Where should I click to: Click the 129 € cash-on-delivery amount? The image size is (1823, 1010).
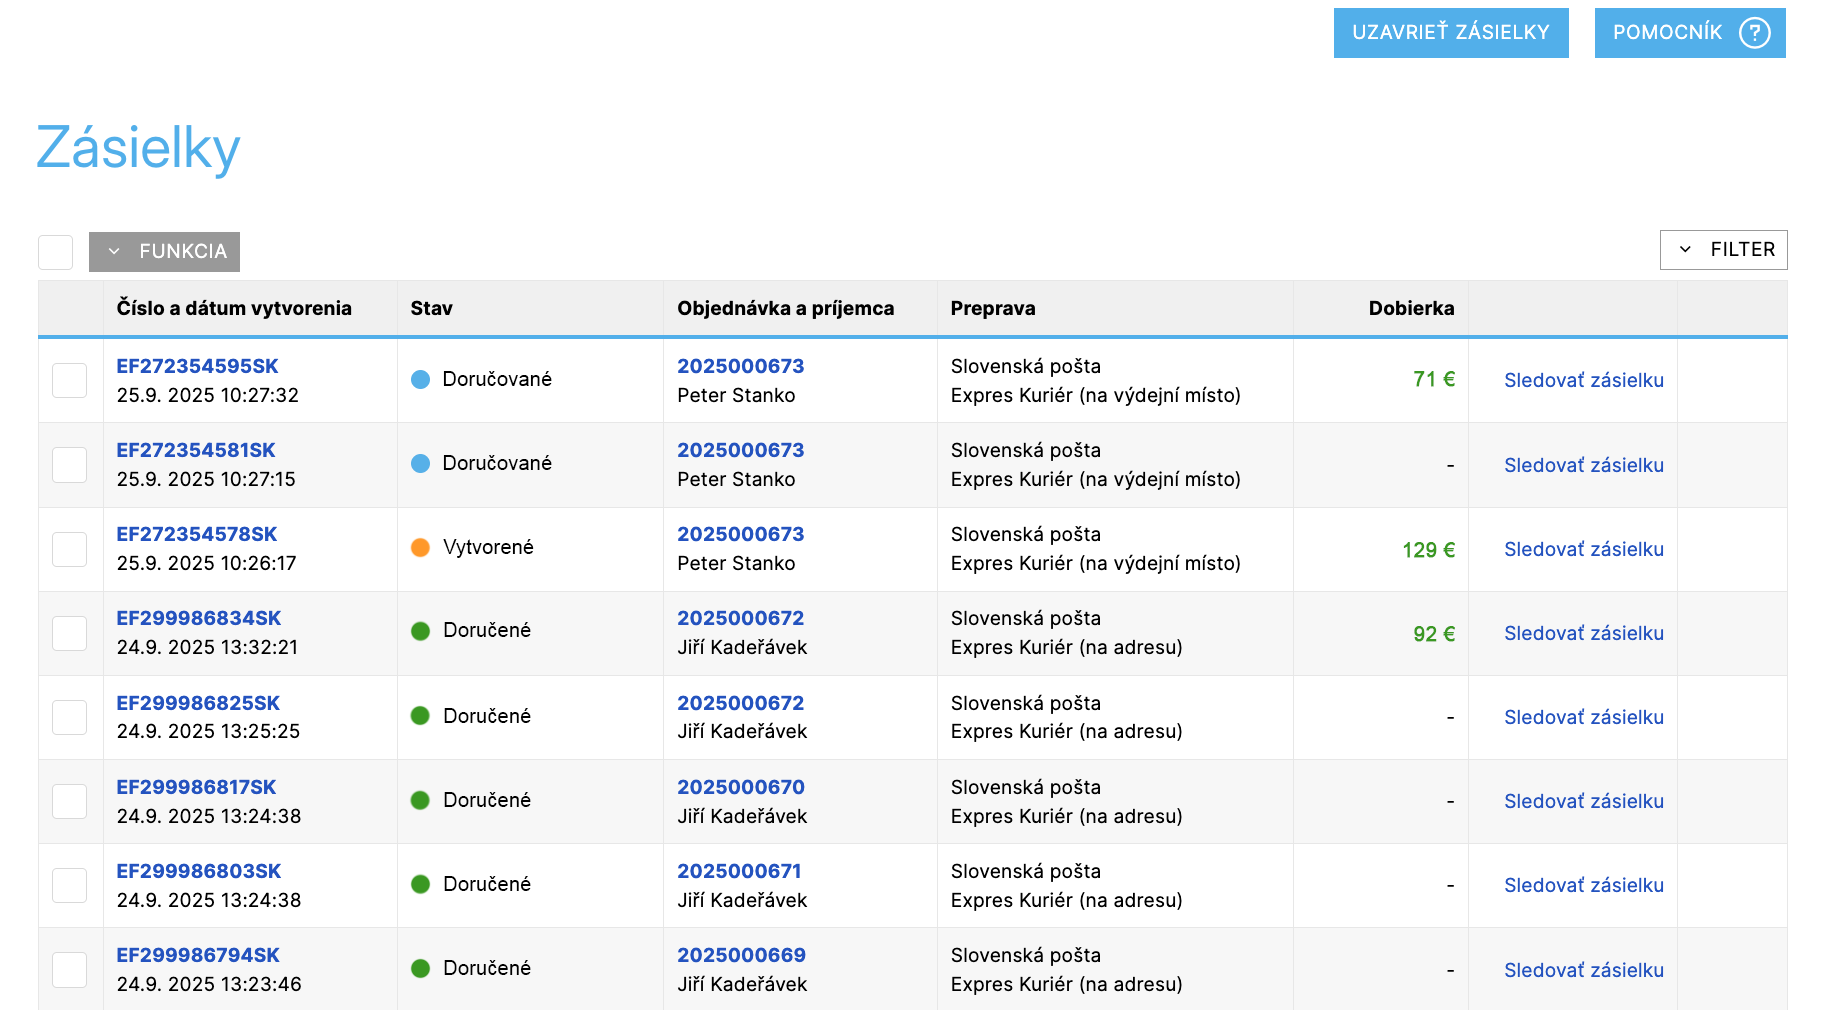pos(1428,550)
